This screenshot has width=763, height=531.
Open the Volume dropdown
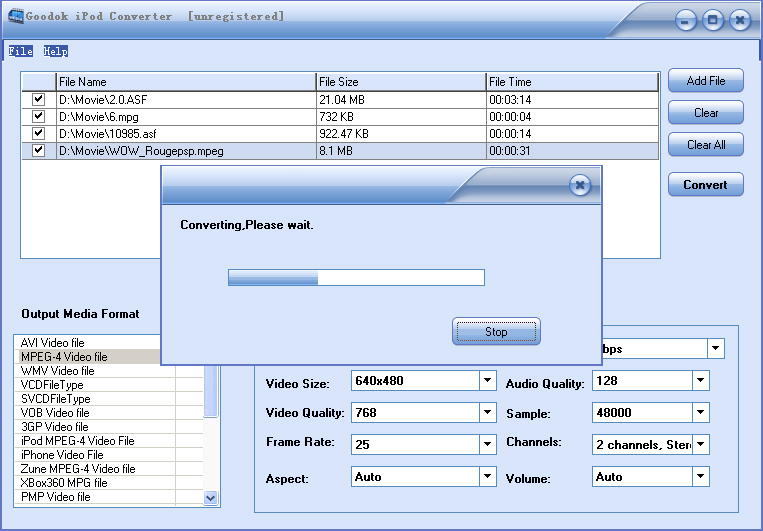click(700, 476)
